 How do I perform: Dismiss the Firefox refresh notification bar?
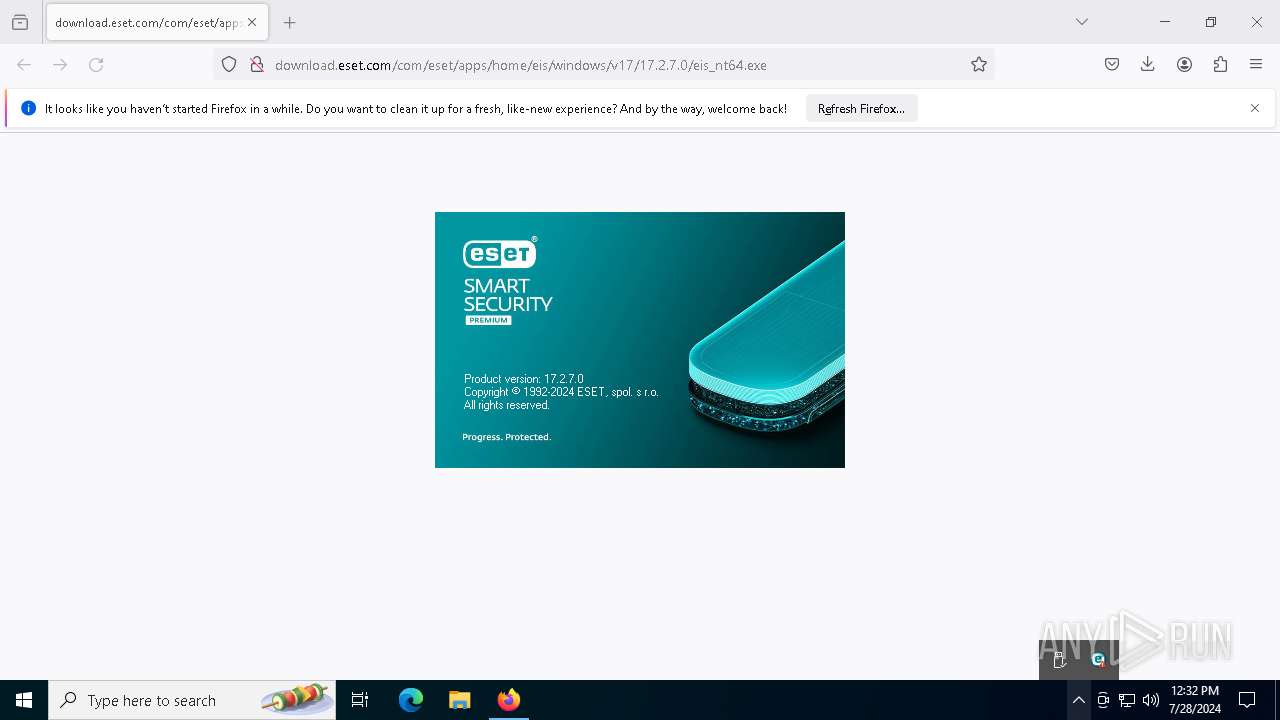pos(1255,108)
